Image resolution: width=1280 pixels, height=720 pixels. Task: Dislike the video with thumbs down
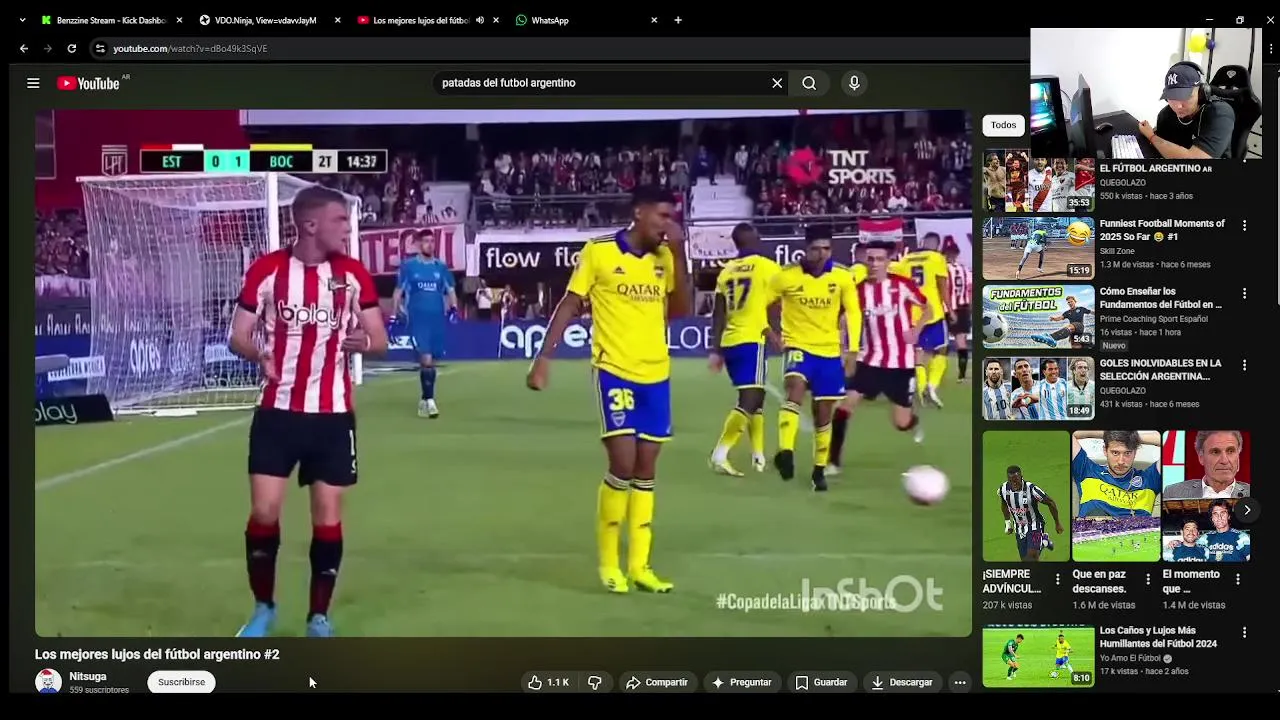pyautogui.click(x=595, y=682)
